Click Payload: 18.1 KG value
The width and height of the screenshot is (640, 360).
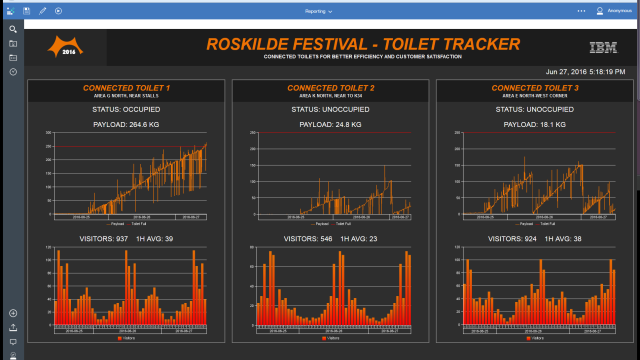535,124
